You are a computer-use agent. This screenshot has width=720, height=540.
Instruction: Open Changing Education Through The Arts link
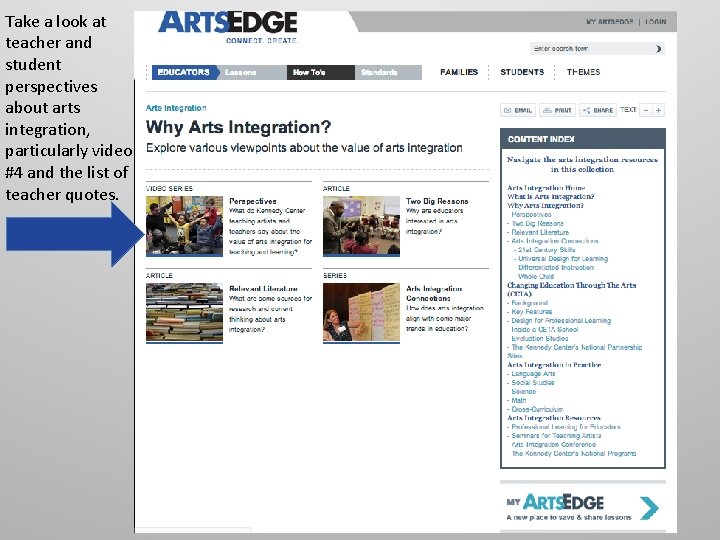click(571, 289)
